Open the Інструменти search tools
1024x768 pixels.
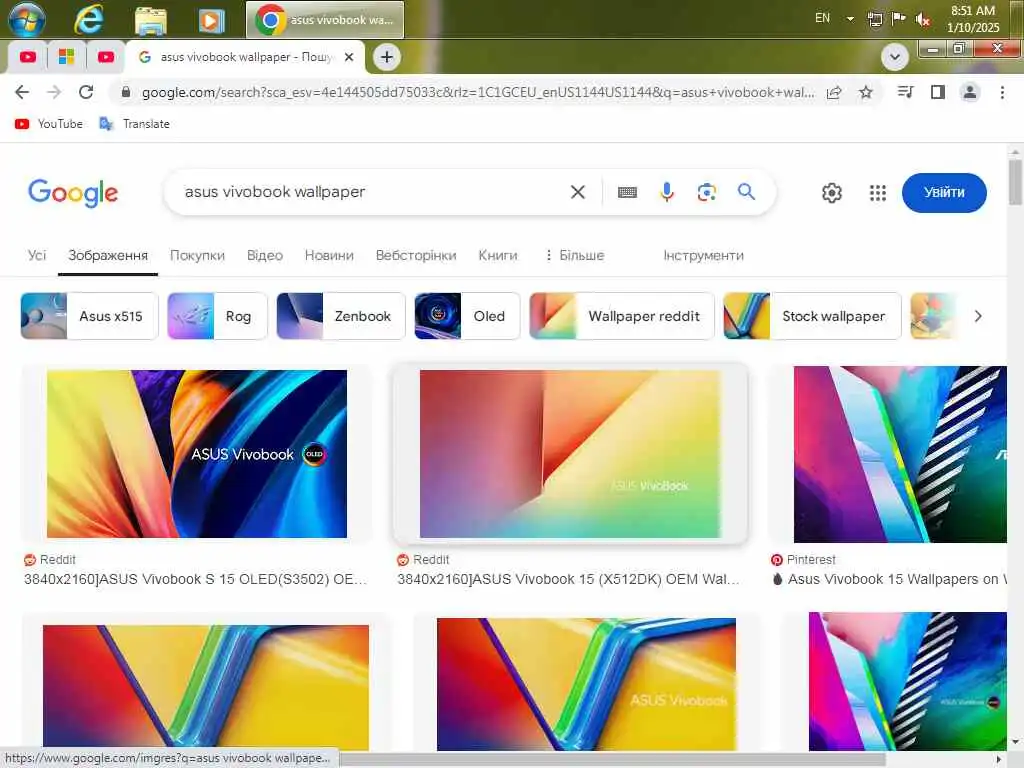(703, 255)
